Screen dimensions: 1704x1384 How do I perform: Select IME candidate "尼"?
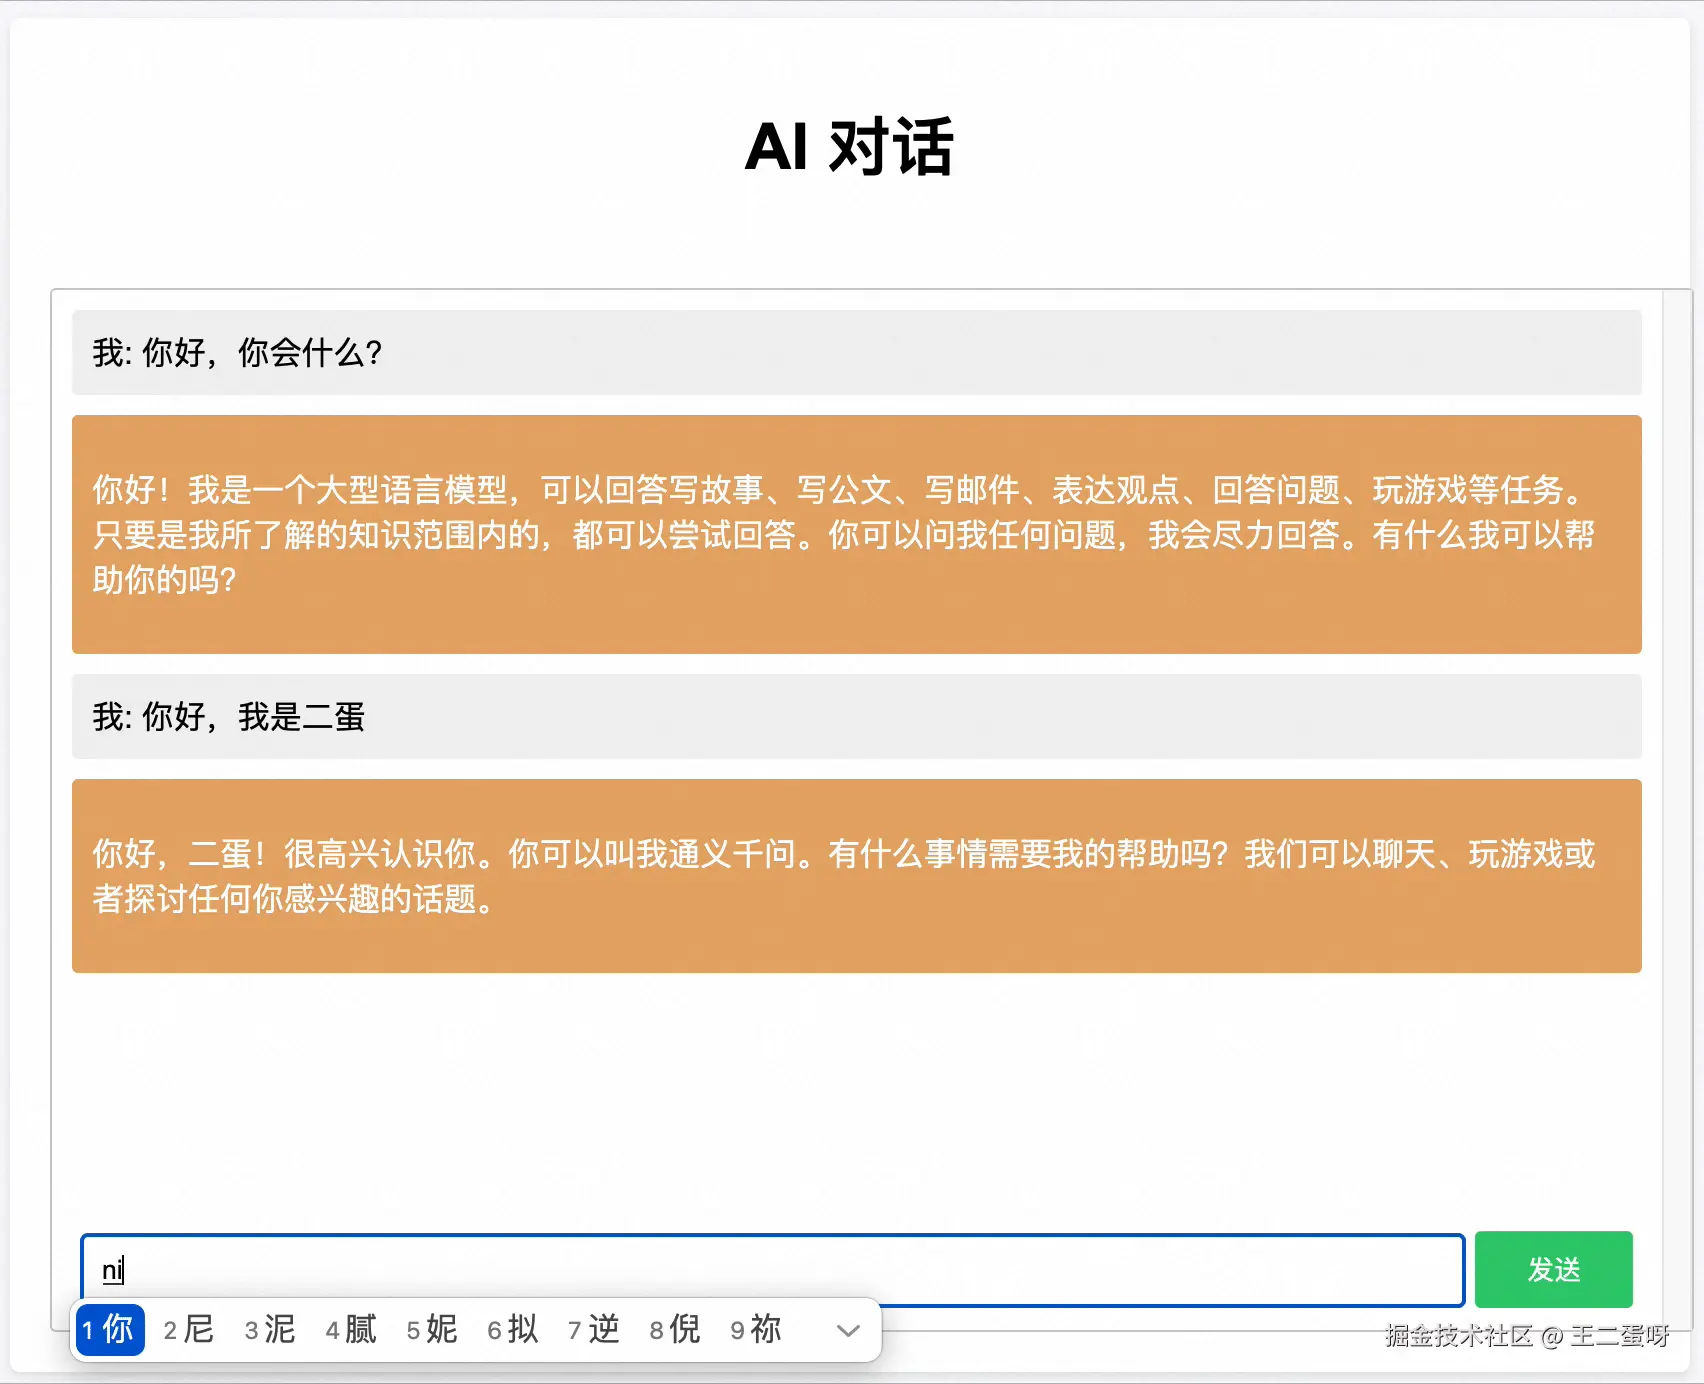pos(188,1330)
